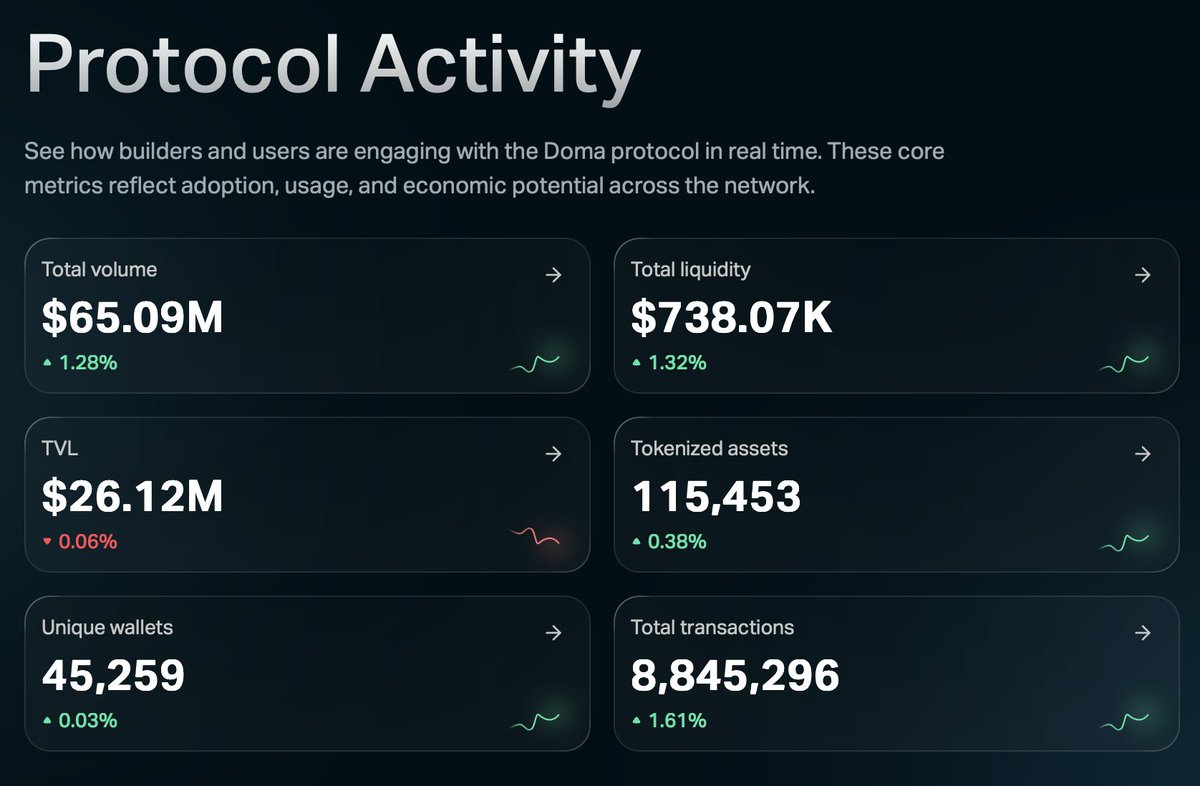Click the 1.32% change percentage
The image size is (1200, 786).
[678, 363]
